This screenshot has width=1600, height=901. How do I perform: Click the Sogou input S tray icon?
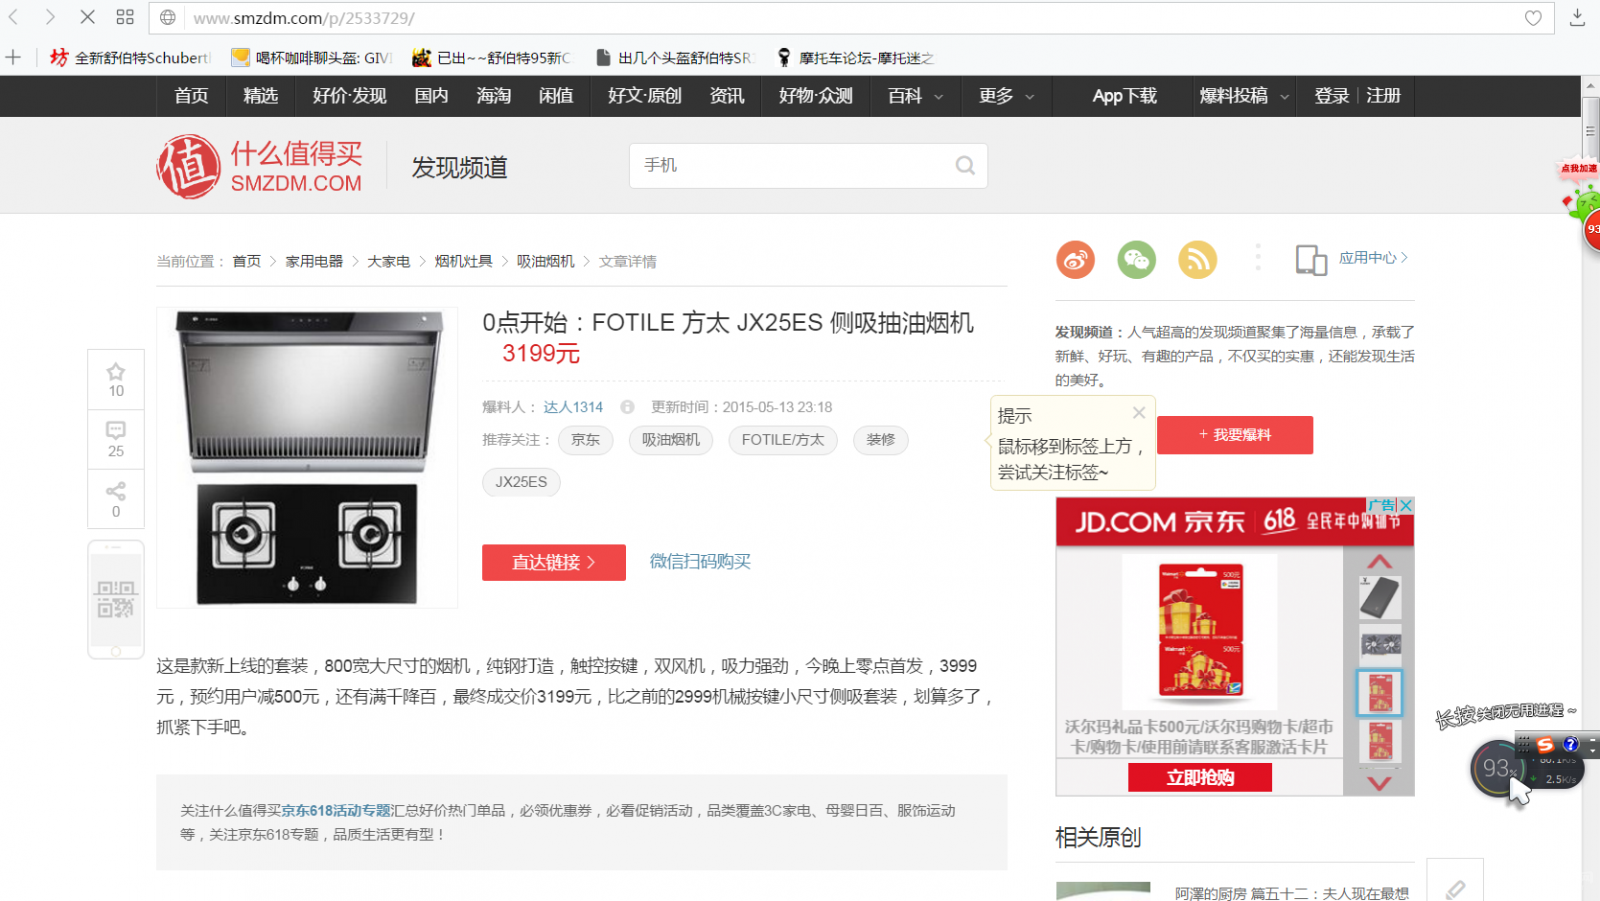(1545, 745)
